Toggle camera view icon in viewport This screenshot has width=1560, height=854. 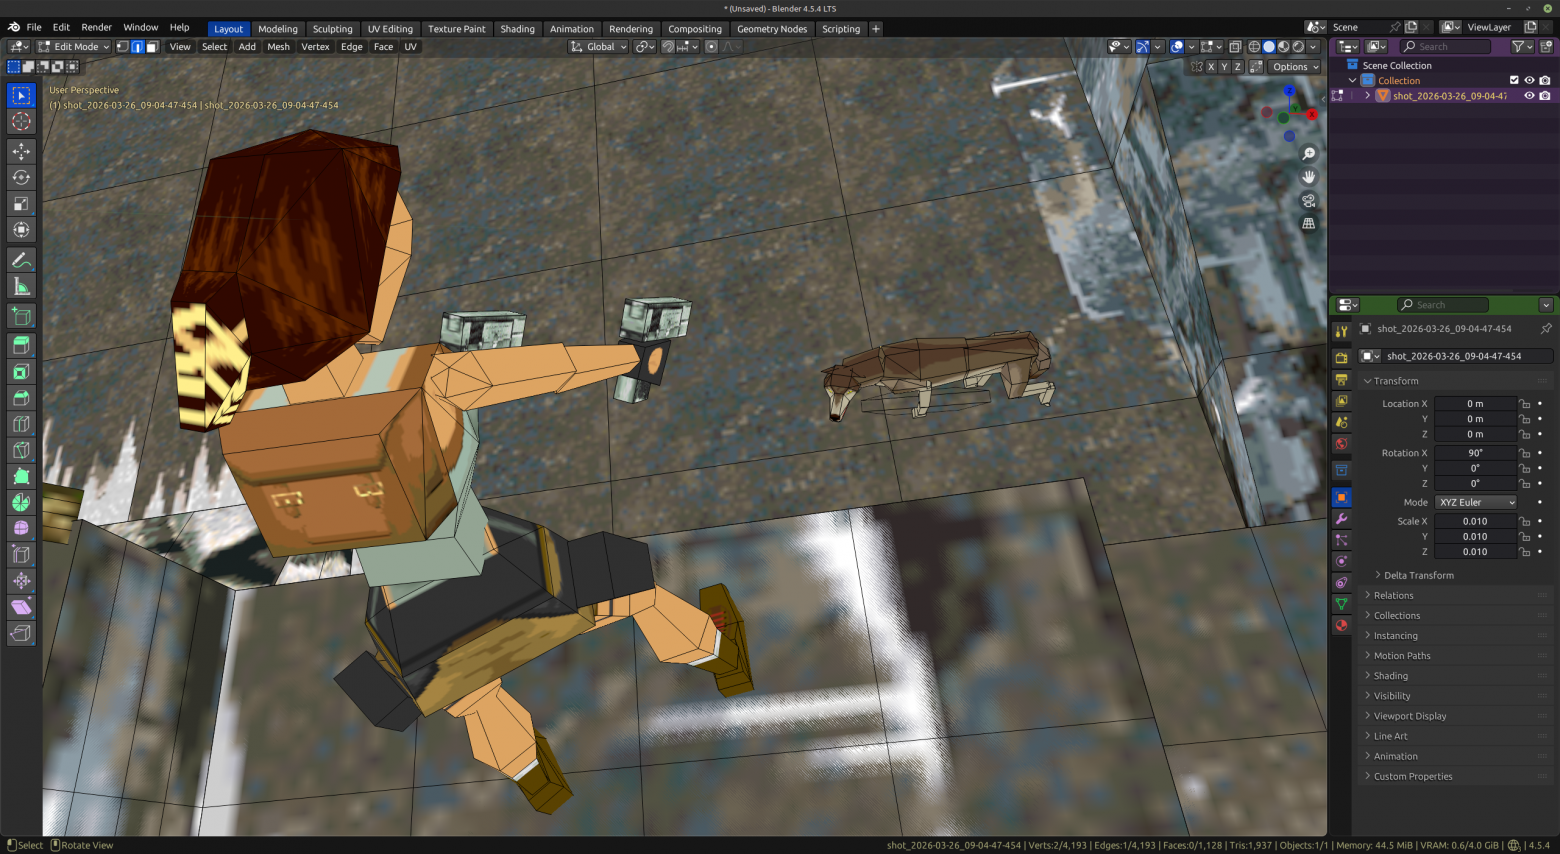coord(1308,200)
